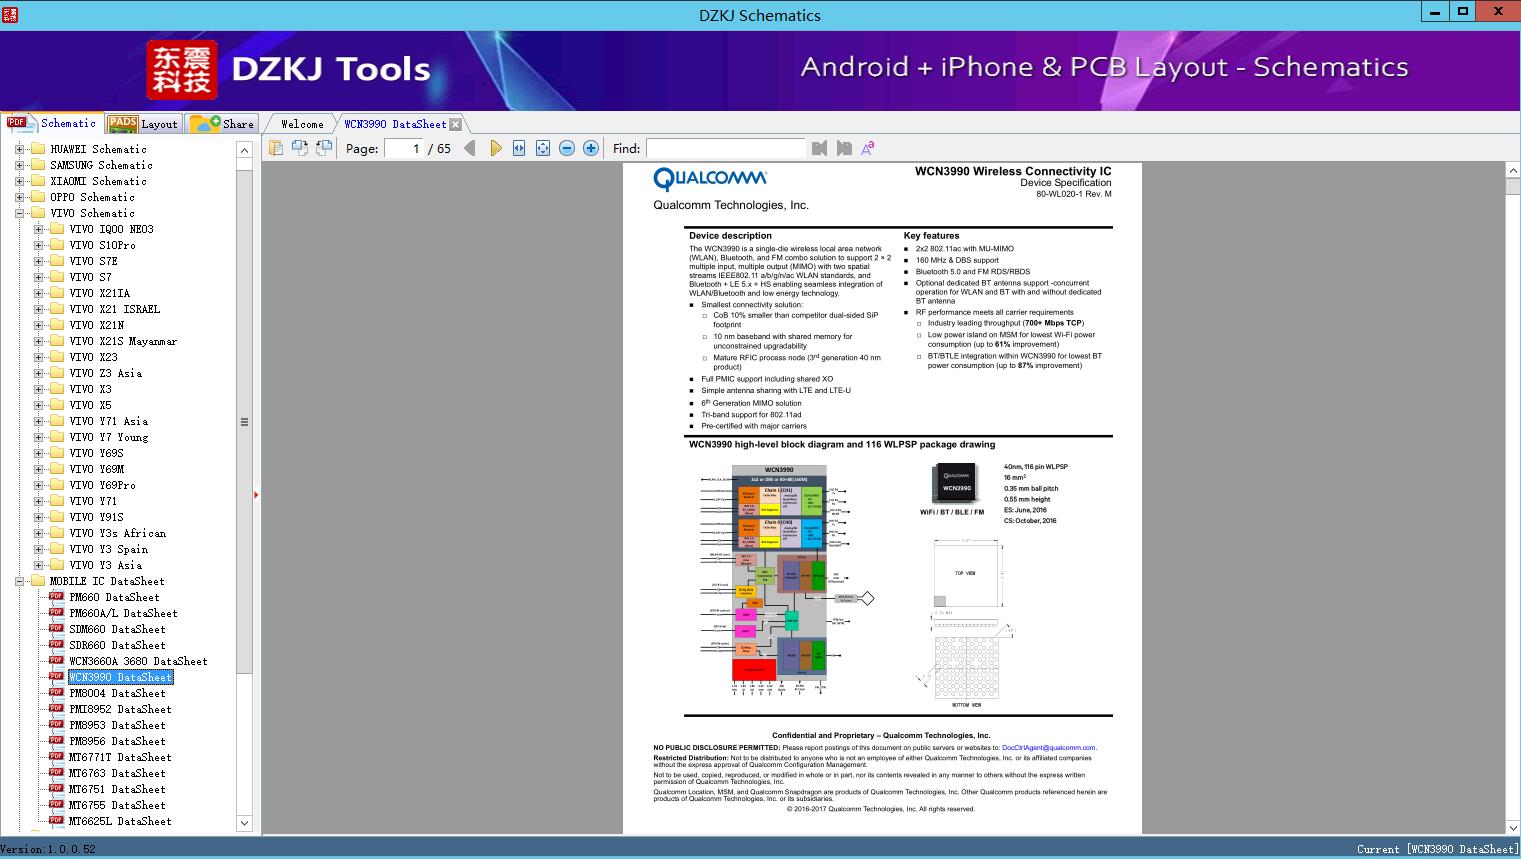1521x859 pixels.
Task: Open the SDR660 DataSheet PDF icon
Action: [x=56, y=645]
